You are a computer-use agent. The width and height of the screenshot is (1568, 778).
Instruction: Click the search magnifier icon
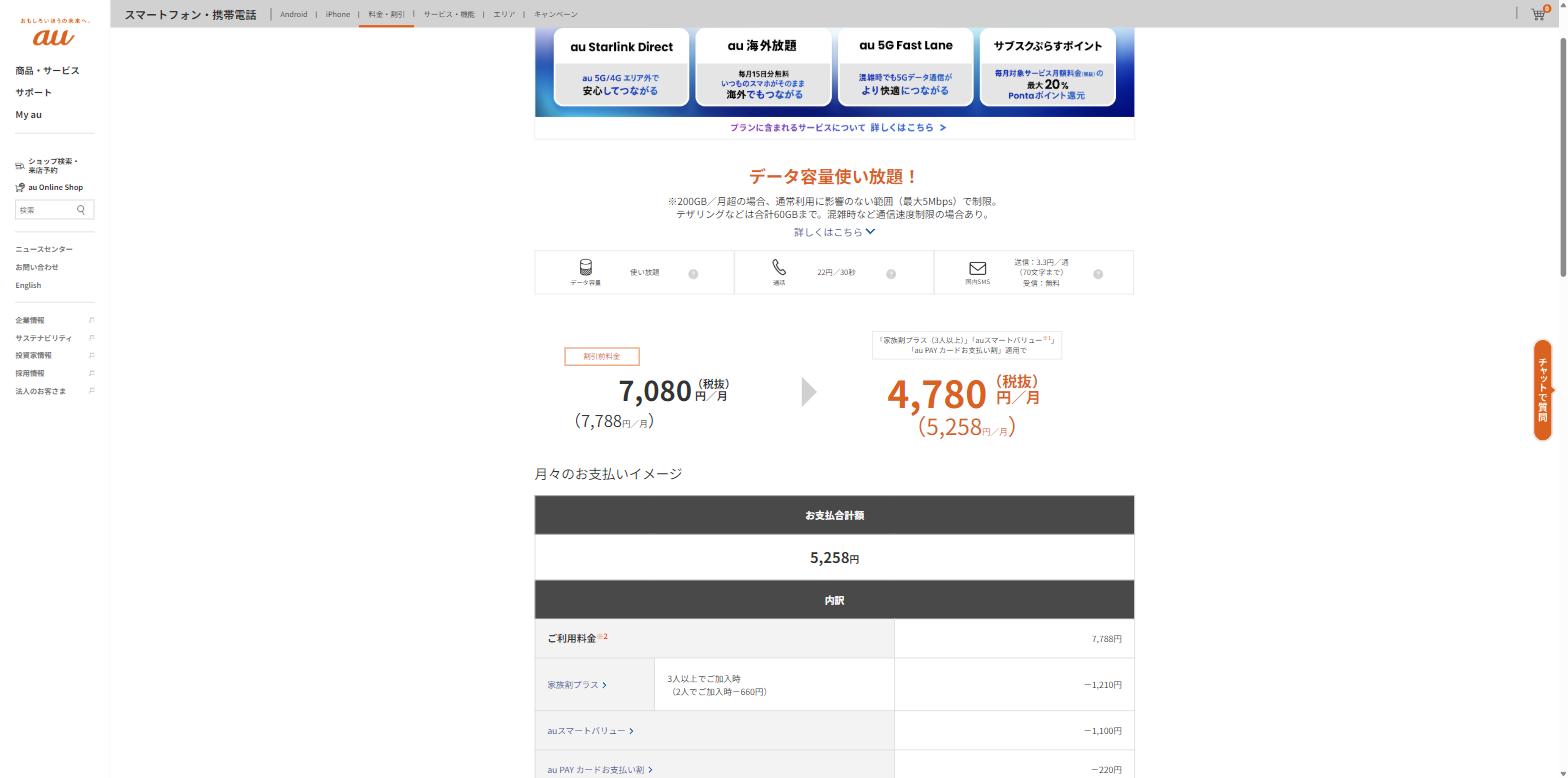coord(81,209)
